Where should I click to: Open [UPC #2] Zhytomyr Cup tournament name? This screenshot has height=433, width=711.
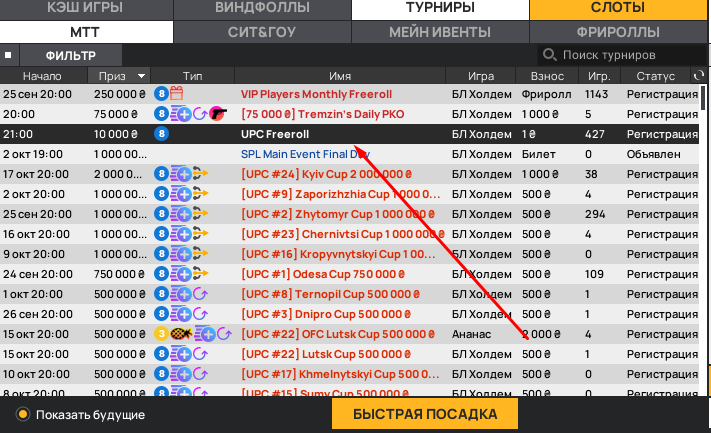[338, 214]
